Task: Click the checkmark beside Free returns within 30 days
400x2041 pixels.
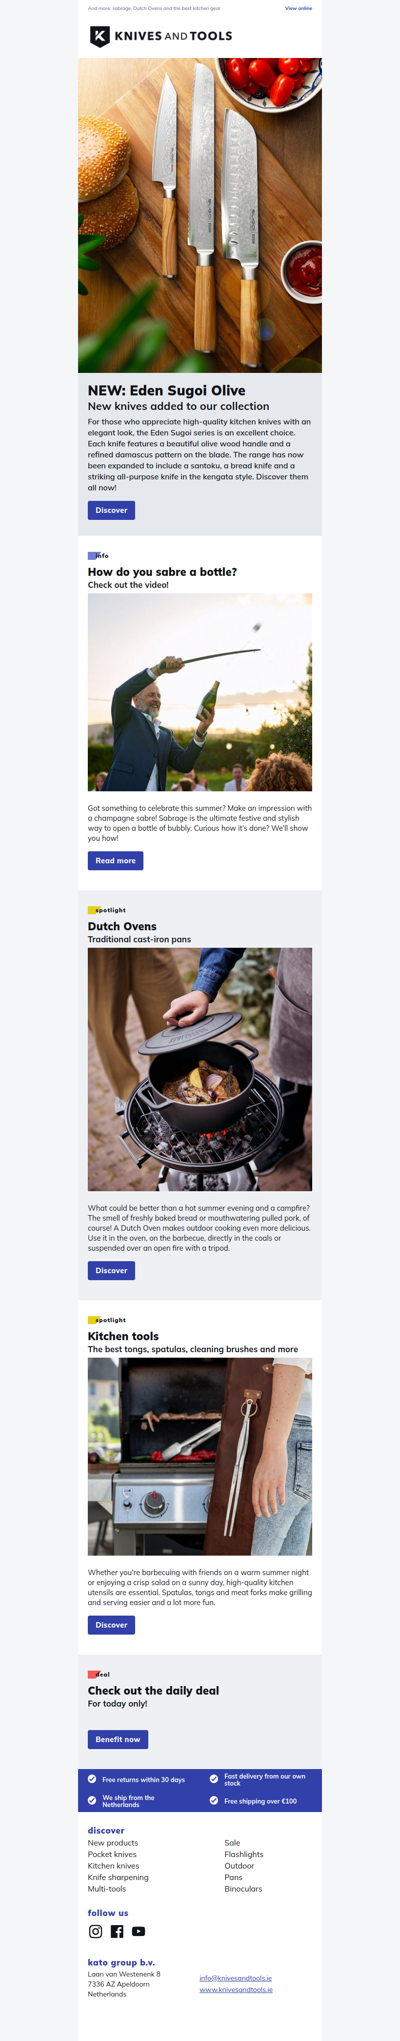Action: pos(92,1779)
